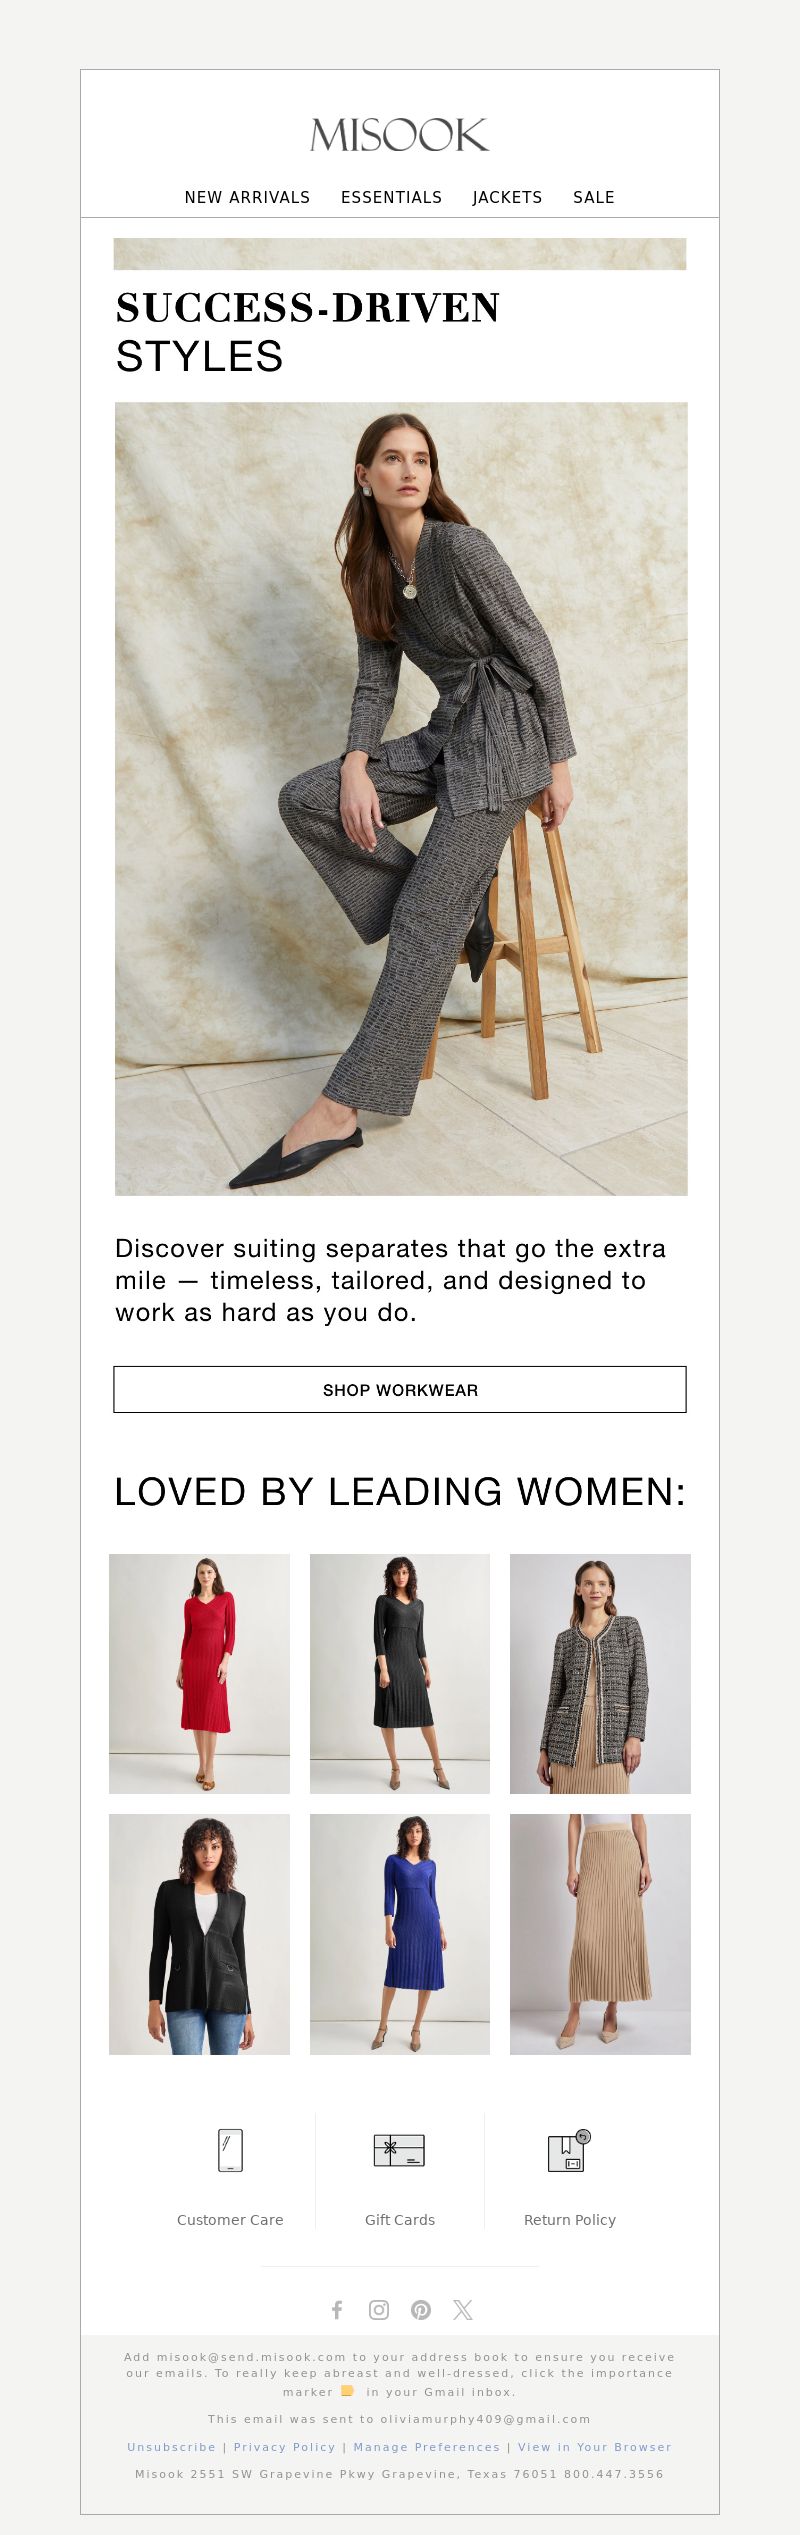Select the red dress thumbnail

[x=199, y=1673]
